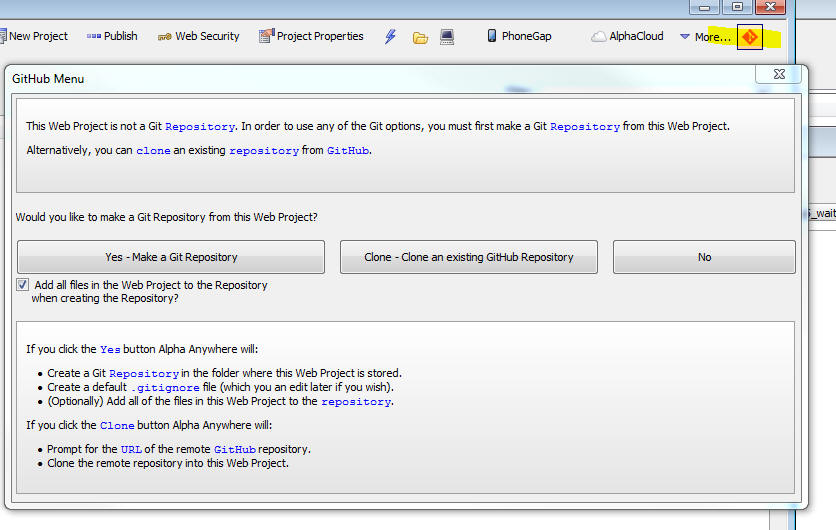Open AlphaCloud from the toolbar
Screen dimensions: 836x530
click(628, 36)
